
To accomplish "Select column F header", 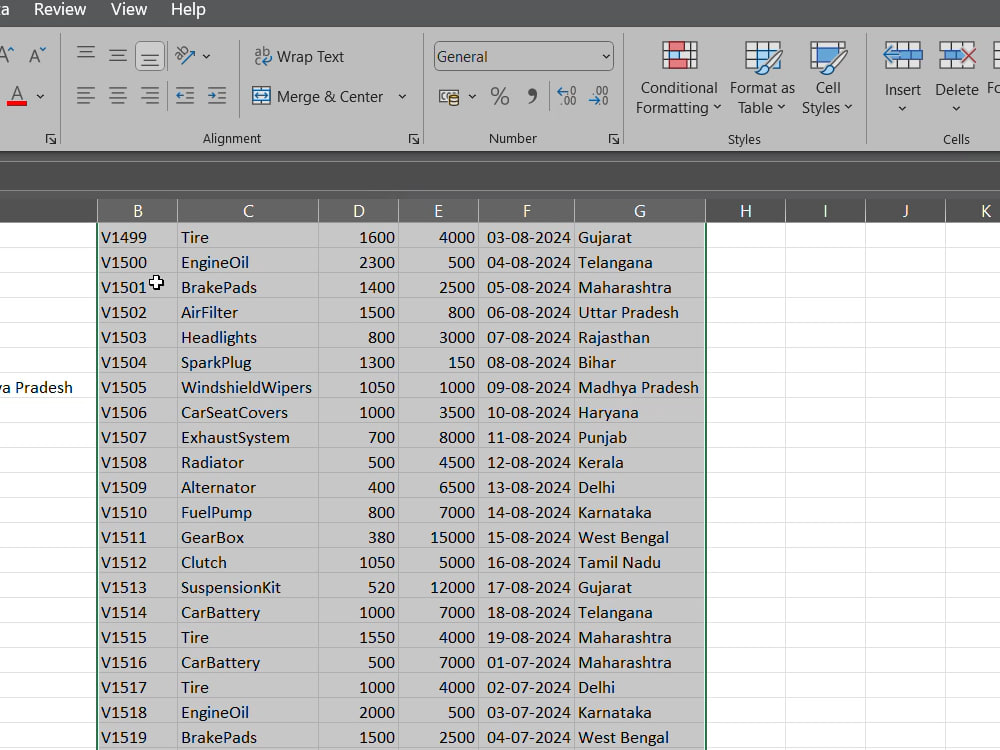I will click(x=526, y=211).
